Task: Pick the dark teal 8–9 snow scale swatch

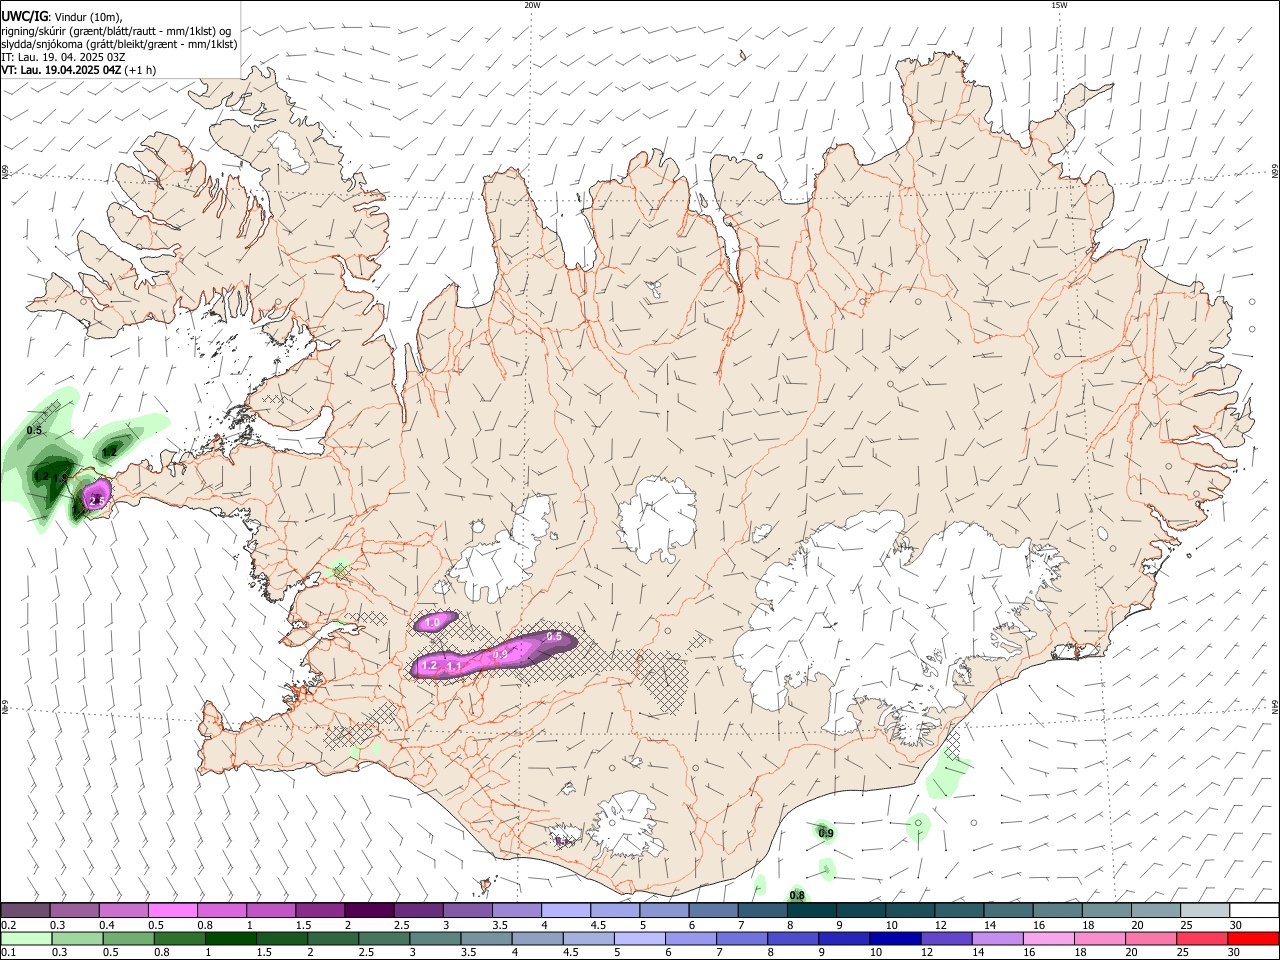Action: [811, 910]
